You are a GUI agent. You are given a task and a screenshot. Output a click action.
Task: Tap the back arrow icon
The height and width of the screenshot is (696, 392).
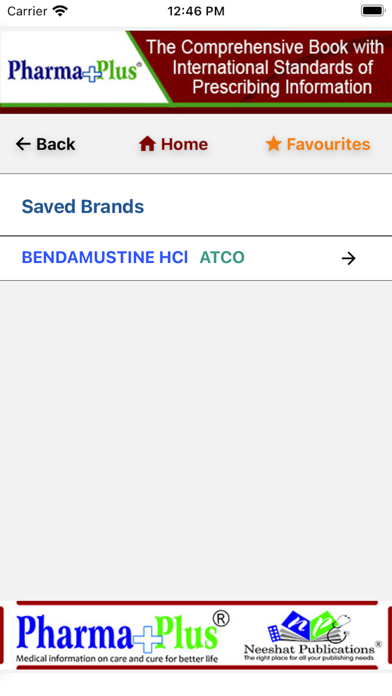click(23, 144)
